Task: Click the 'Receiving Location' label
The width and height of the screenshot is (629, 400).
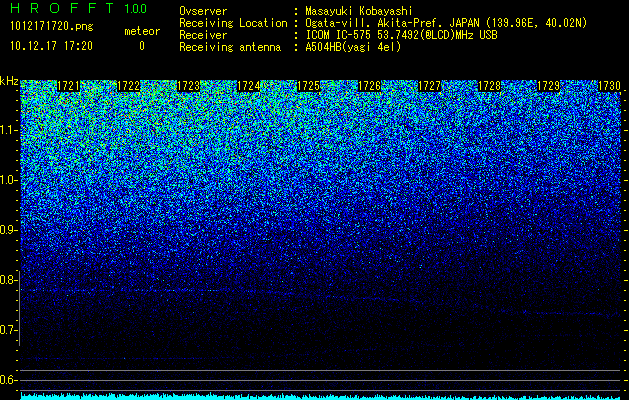Action: pyautogui.click(x=233, y=23)
